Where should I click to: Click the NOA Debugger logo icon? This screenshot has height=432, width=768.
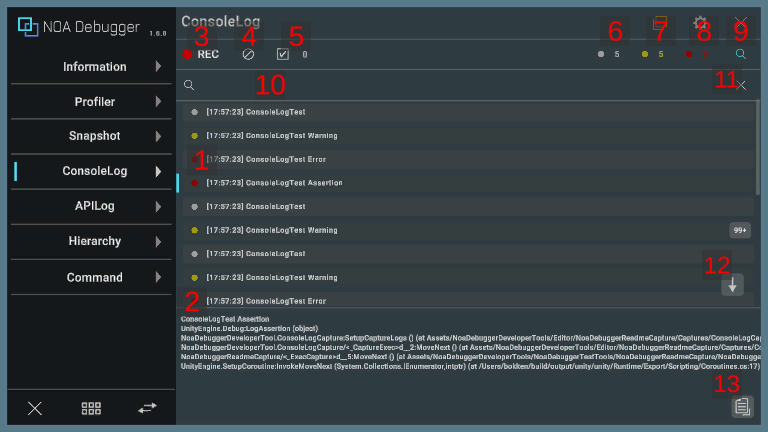coord(28,26)
